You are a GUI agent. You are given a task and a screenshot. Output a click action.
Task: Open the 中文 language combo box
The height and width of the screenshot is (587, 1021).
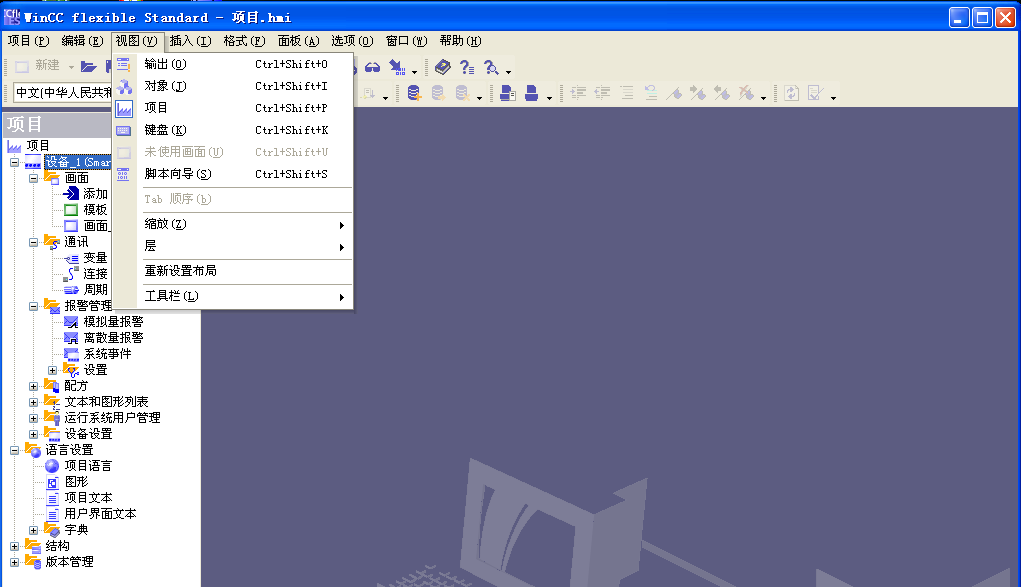click(63, 93)
